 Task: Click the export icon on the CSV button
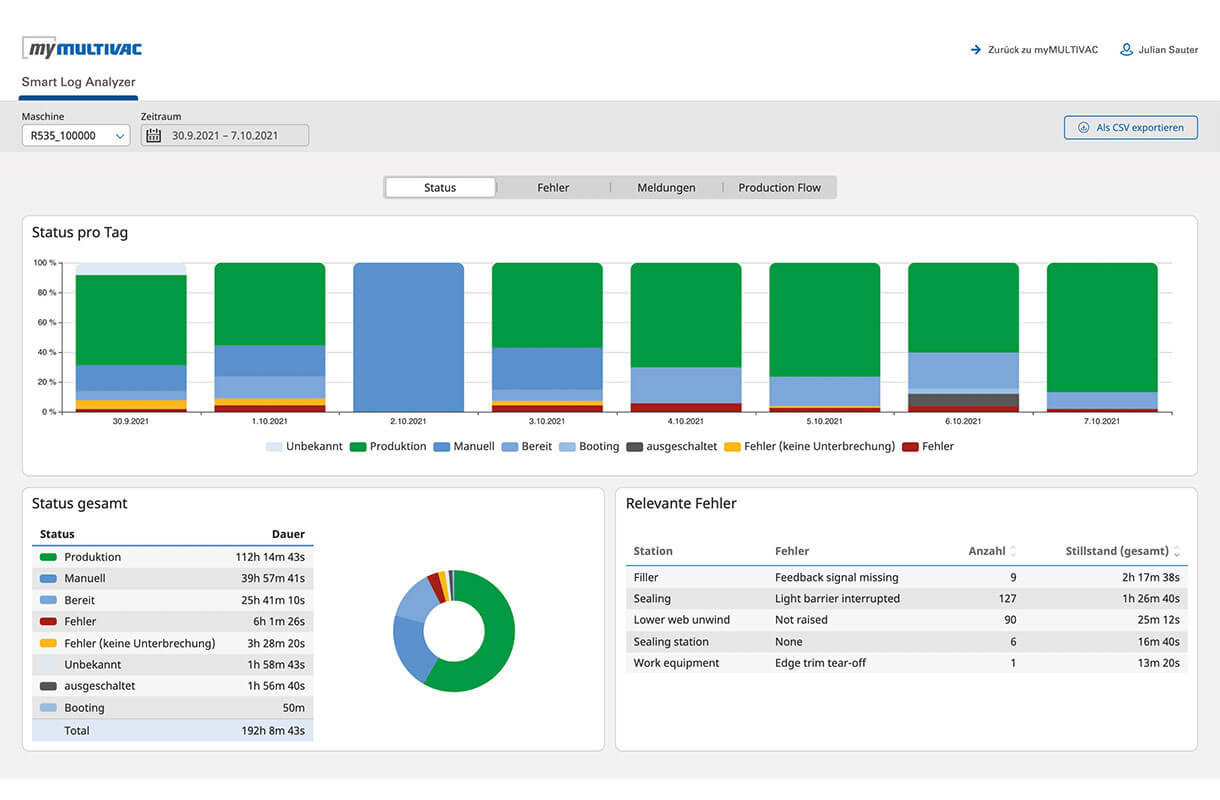[1082, 127]
